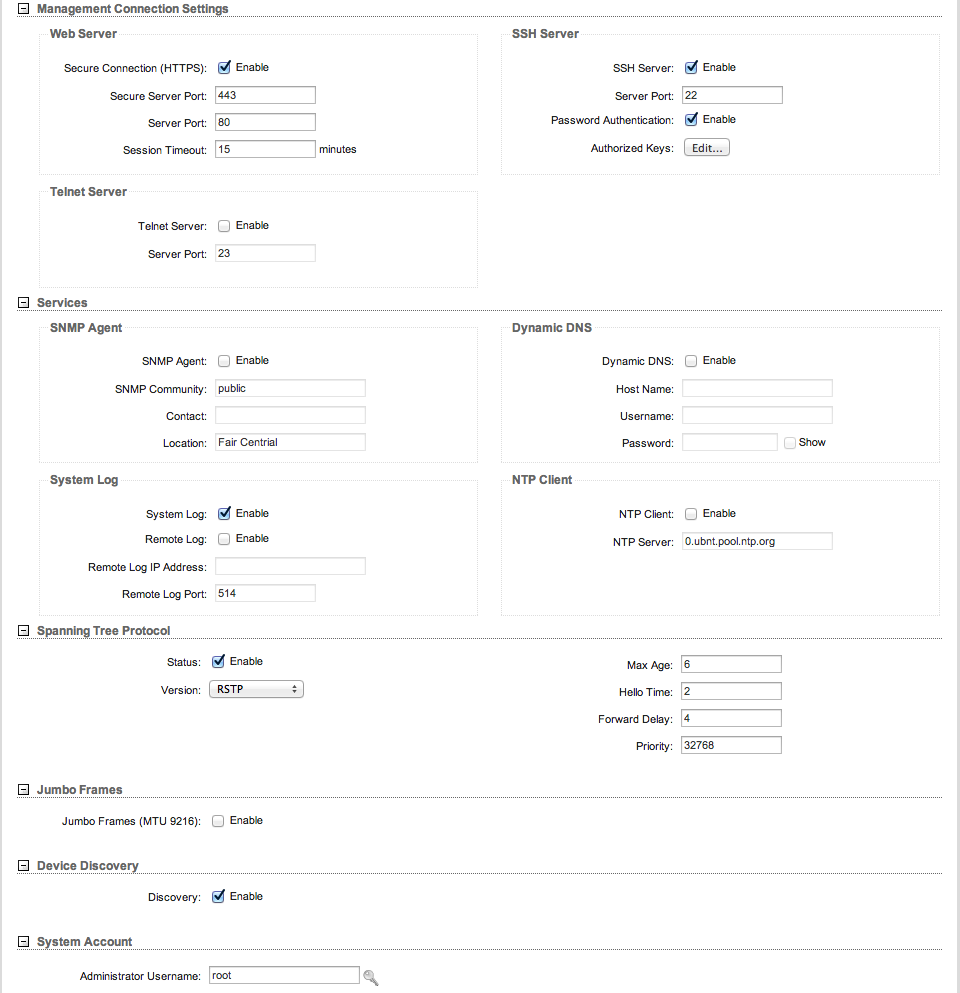This screenshot has width=960, height=993.
Task: Collapse the Services section
Action: point(23,303)
